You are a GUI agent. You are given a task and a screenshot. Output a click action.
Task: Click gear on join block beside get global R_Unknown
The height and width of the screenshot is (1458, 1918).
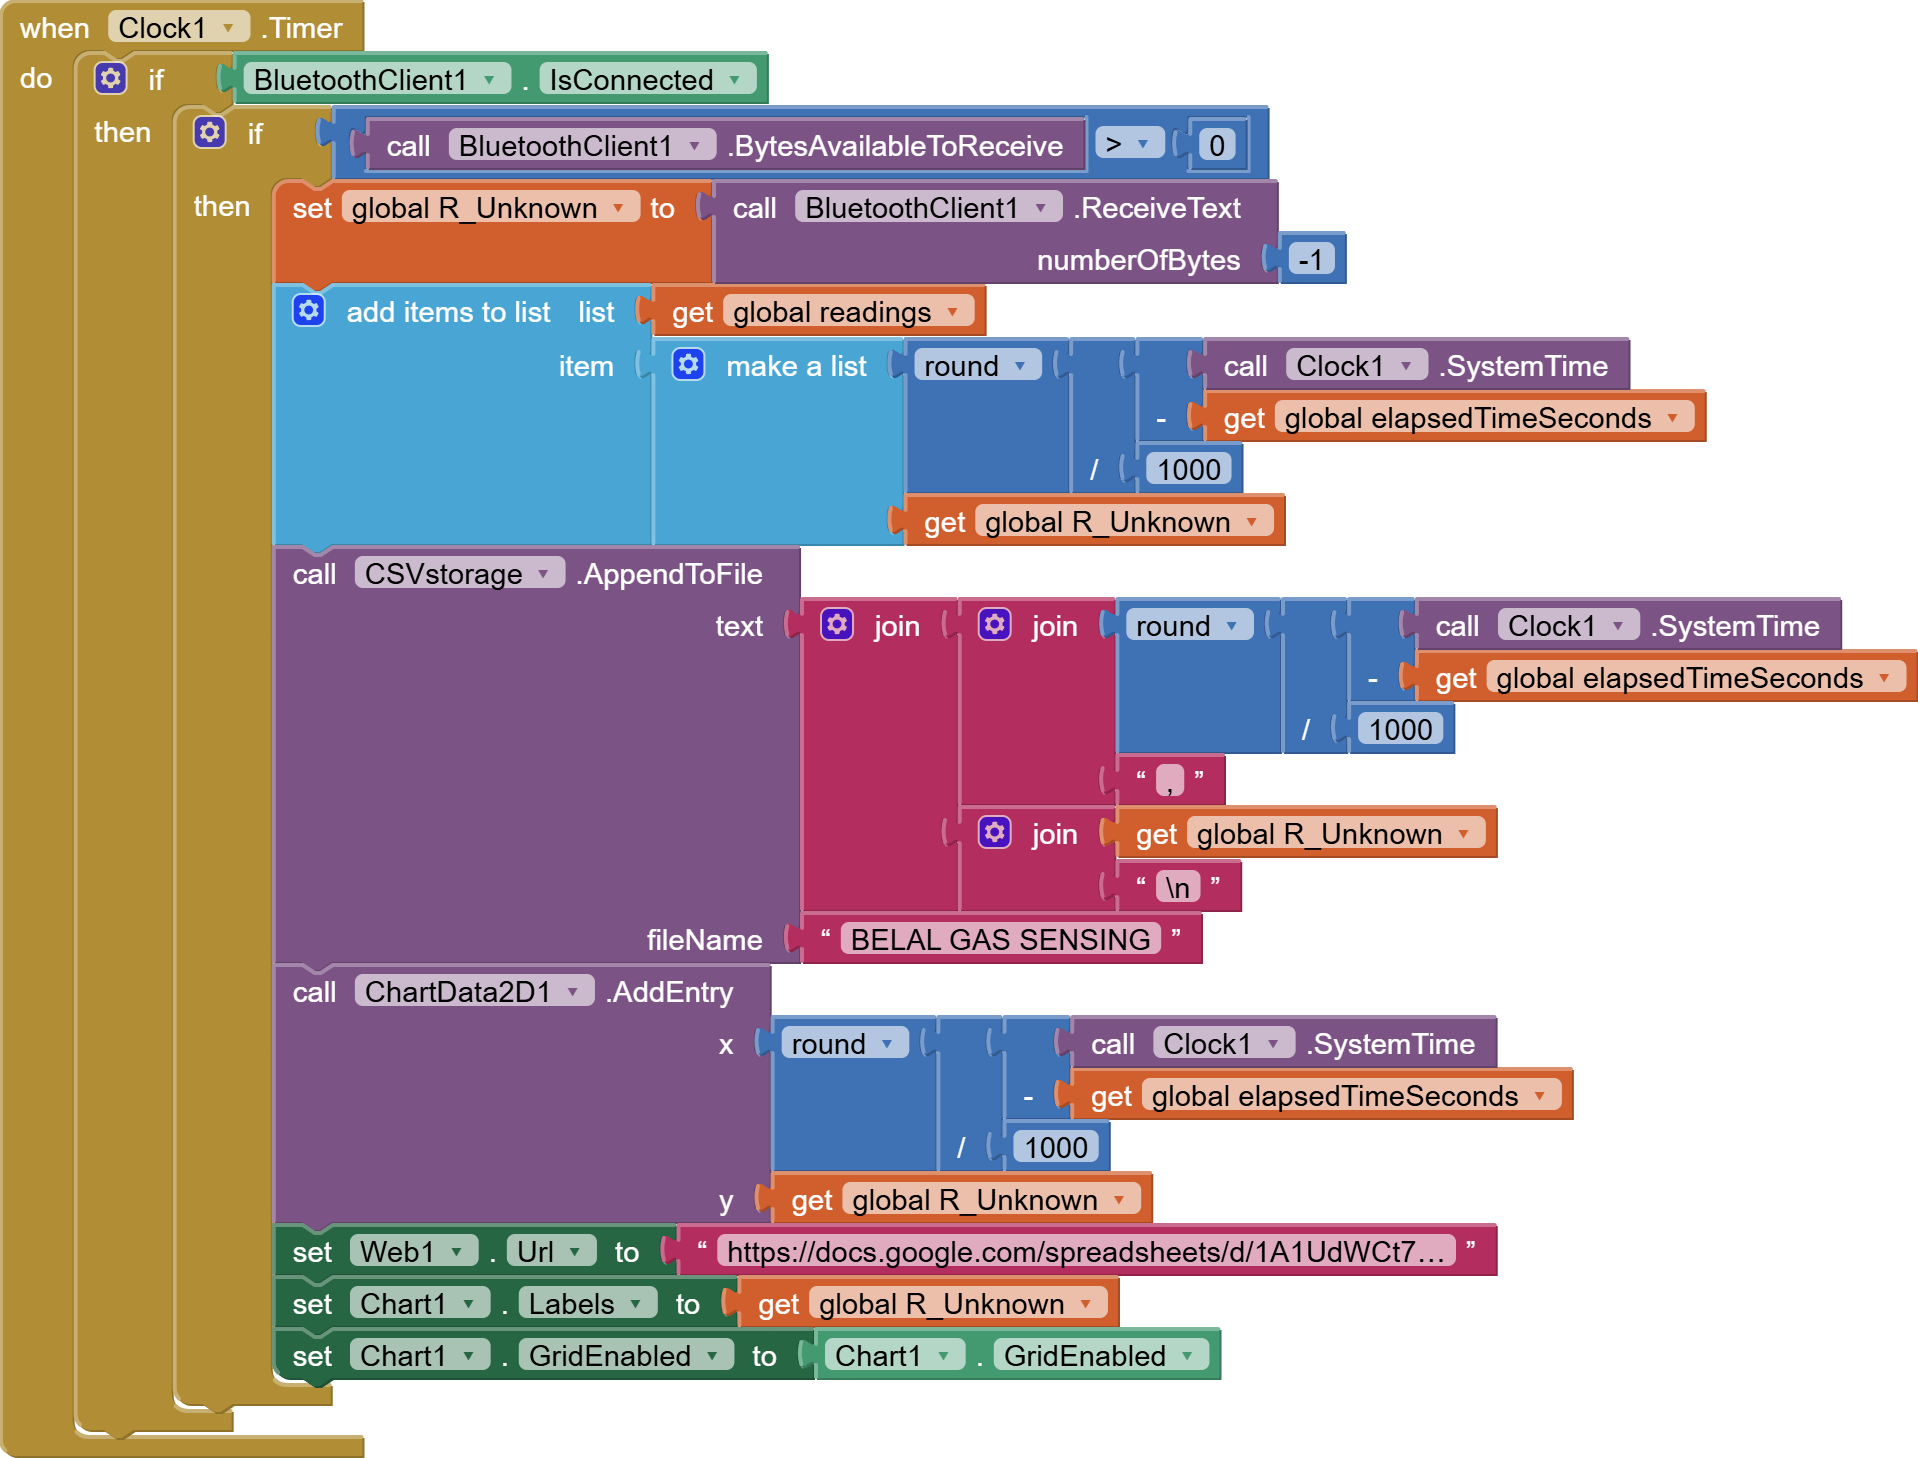[994, 833]
